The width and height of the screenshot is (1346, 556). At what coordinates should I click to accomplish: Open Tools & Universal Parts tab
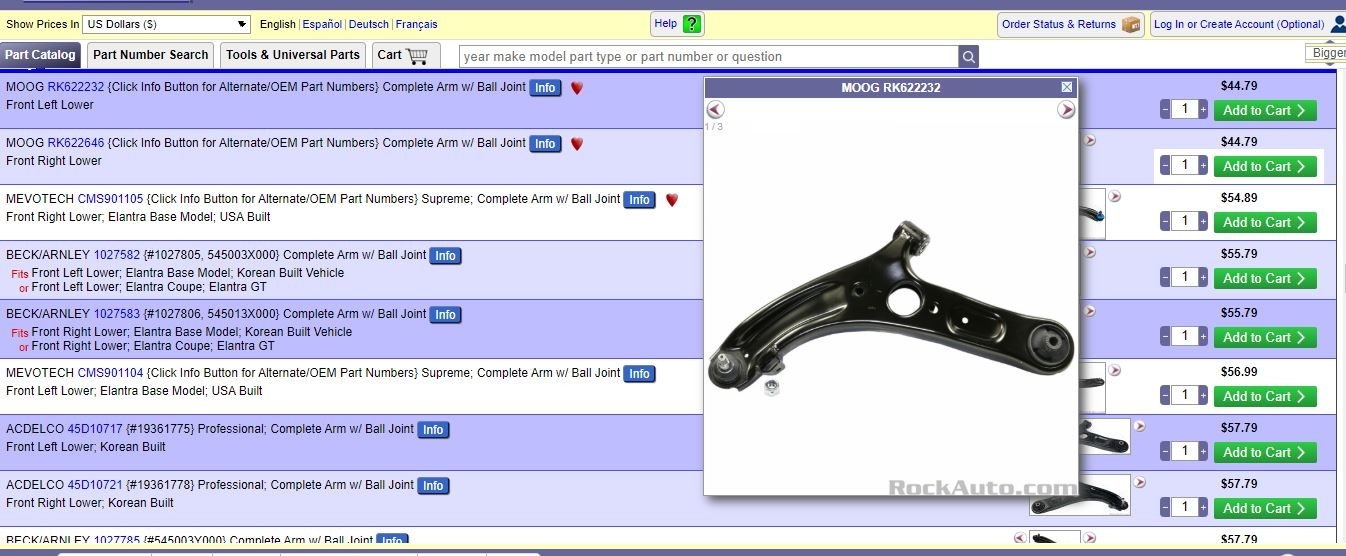293,55
